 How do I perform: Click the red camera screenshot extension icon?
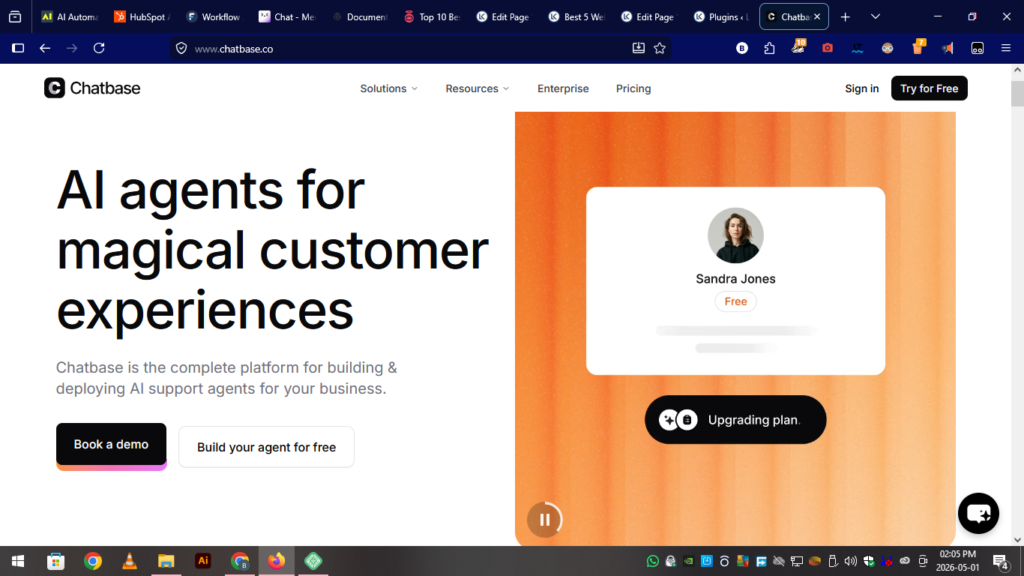pyautogui.click(x=827, y=48)
